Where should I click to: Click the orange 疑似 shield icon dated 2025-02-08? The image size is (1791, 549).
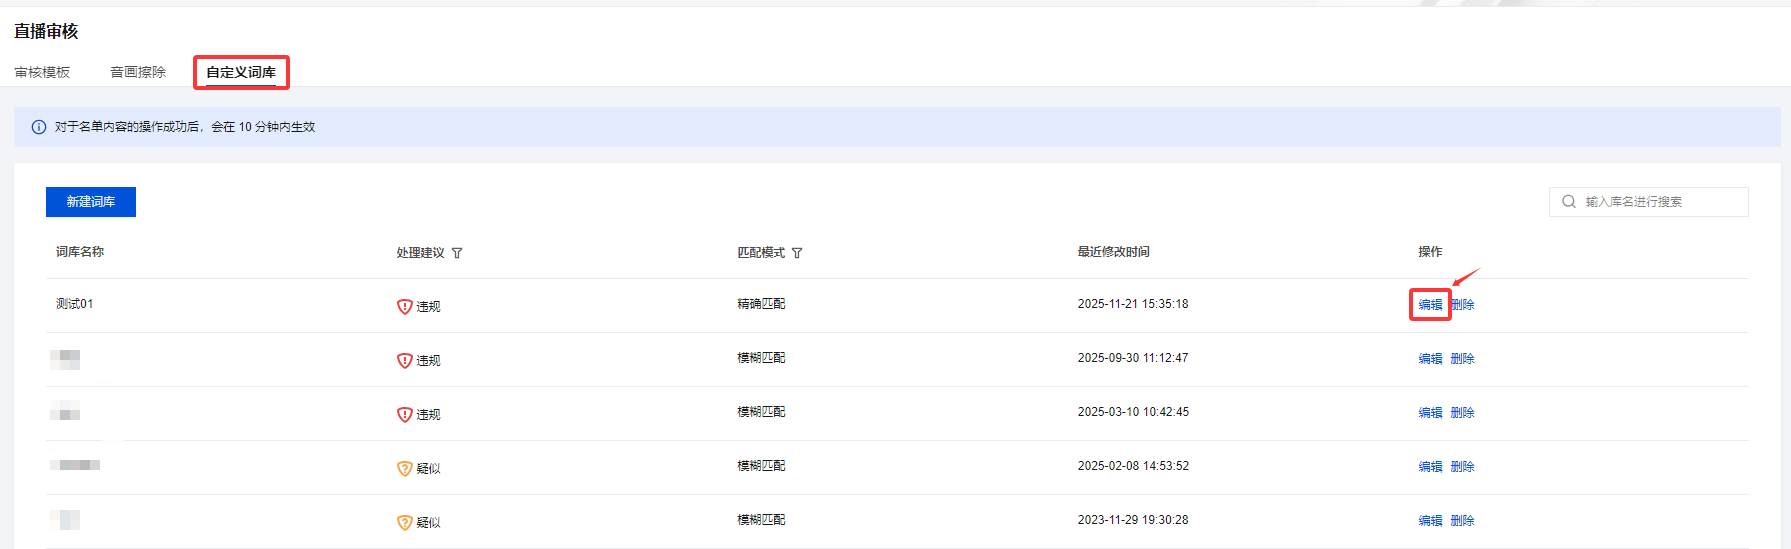click(x=405, y=469)
